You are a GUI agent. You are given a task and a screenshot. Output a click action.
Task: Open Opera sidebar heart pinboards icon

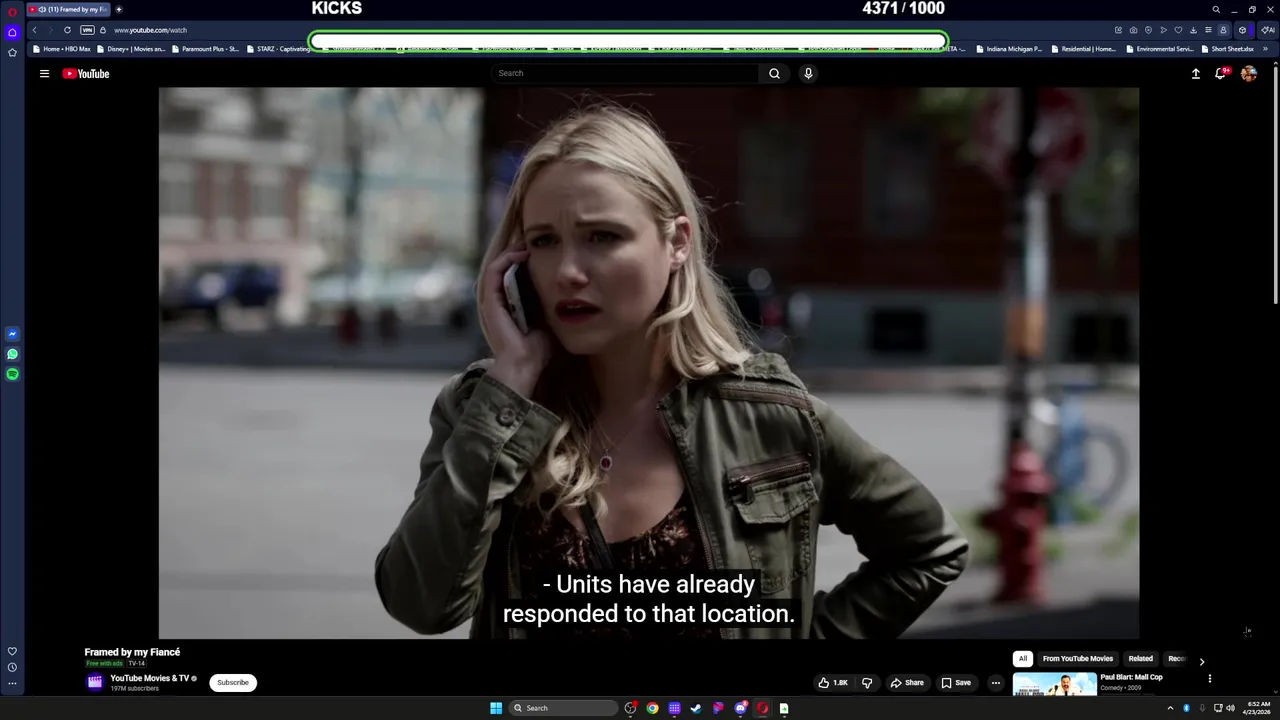coord(12,651)
